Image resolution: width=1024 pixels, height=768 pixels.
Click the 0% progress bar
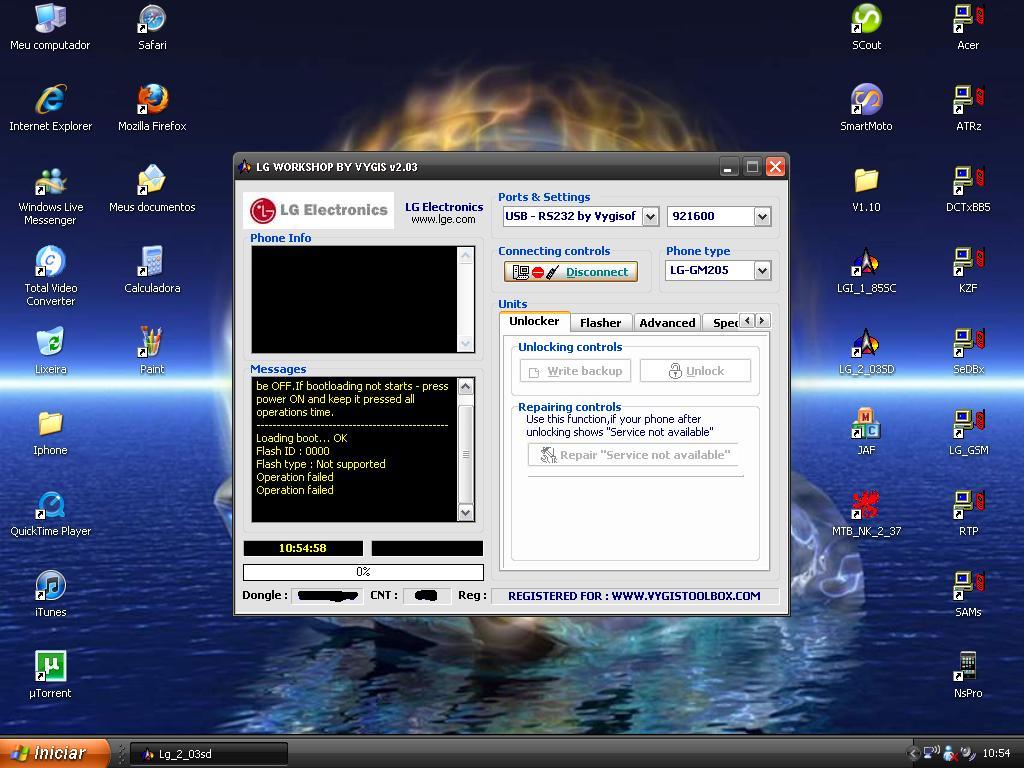point(363,572)
